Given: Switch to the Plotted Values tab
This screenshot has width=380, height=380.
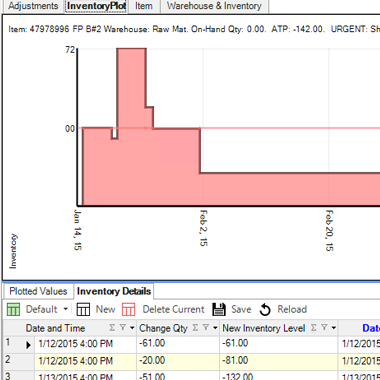Looking at the screenshot, I should tap(38, 291).
